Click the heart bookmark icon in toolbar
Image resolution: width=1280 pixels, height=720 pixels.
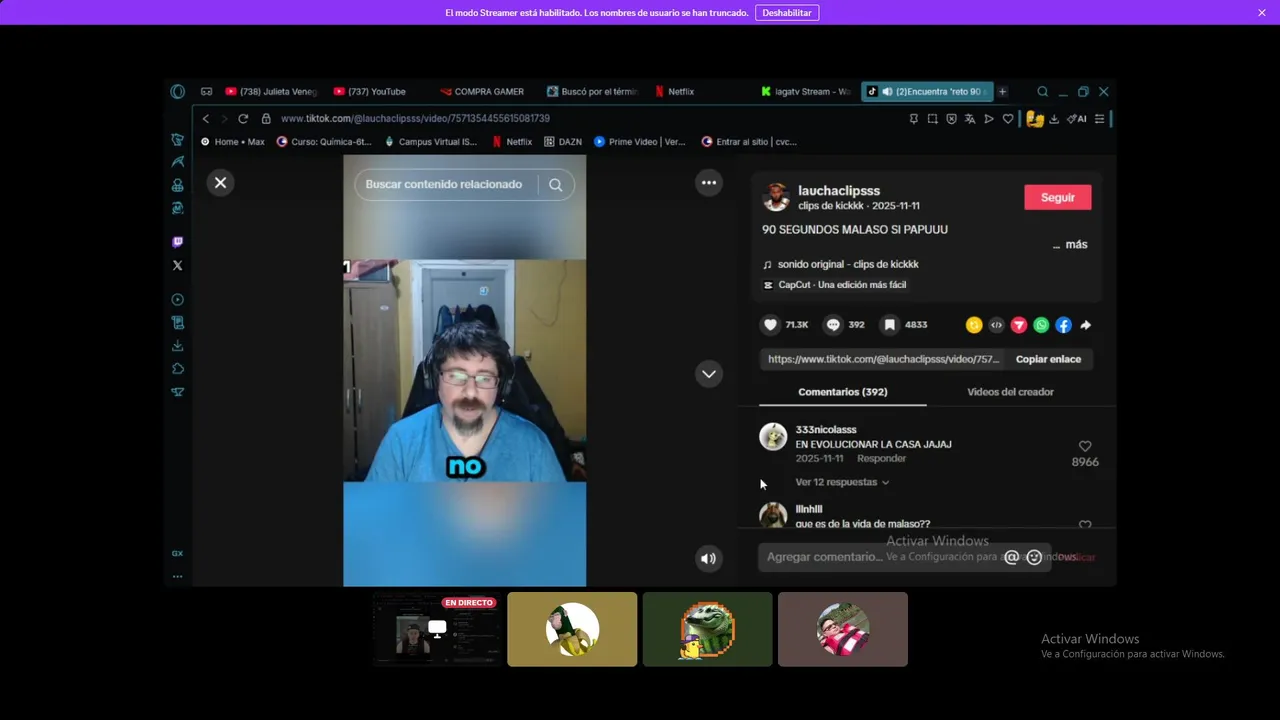1008,119
